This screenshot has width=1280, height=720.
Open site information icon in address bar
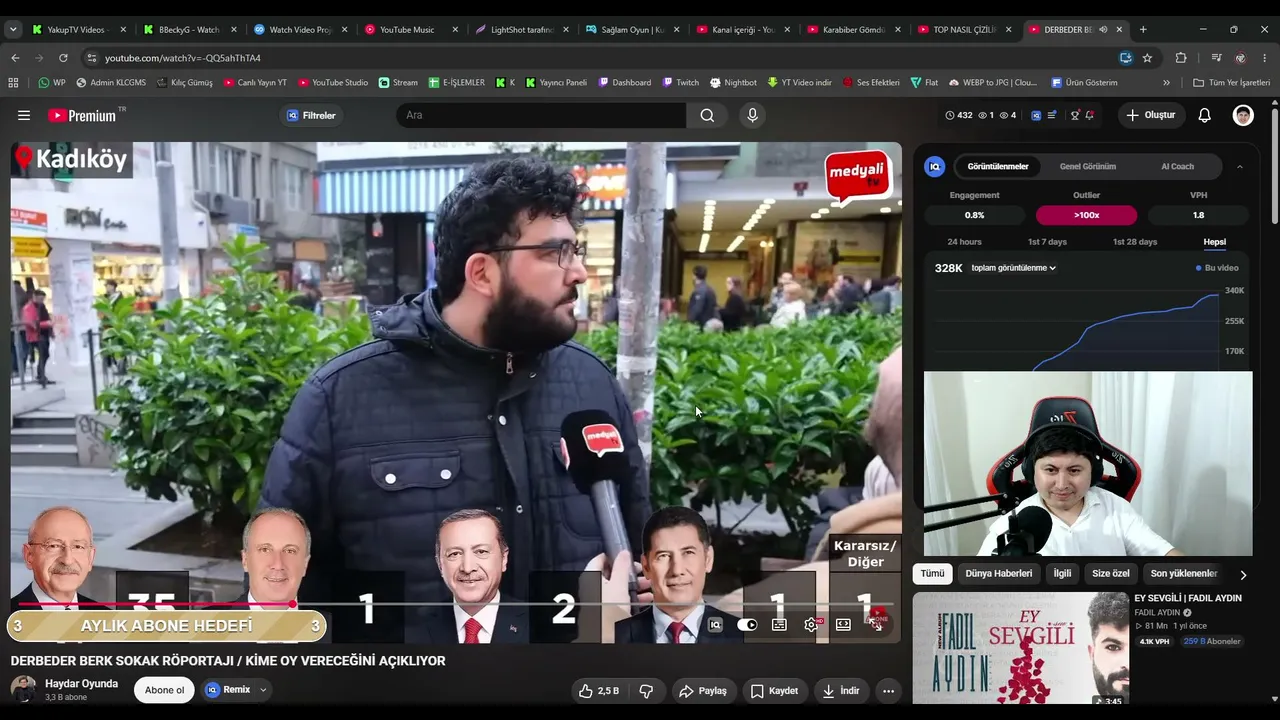click(92, 58)
